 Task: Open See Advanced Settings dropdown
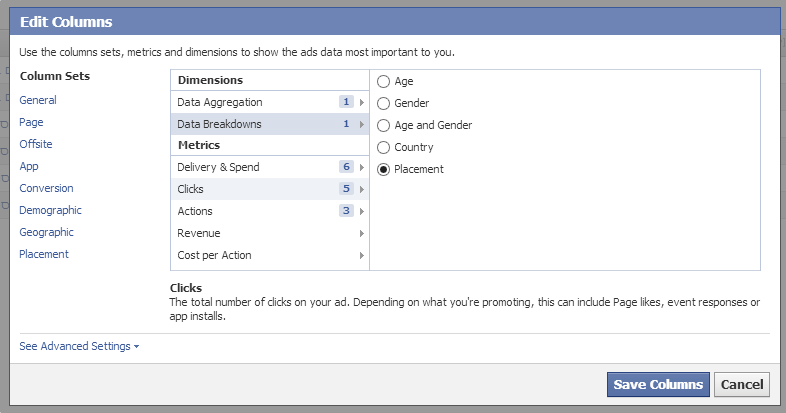coord(79,346)
